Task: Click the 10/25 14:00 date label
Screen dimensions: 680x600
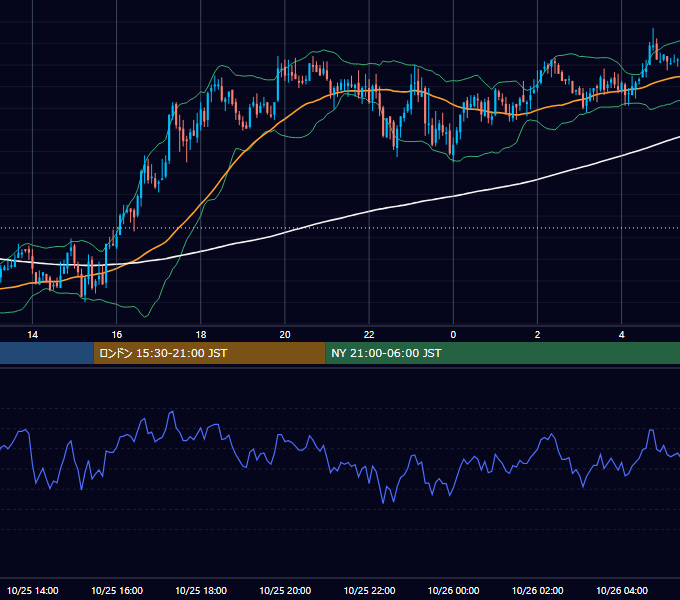Action: tap(33, 590)
